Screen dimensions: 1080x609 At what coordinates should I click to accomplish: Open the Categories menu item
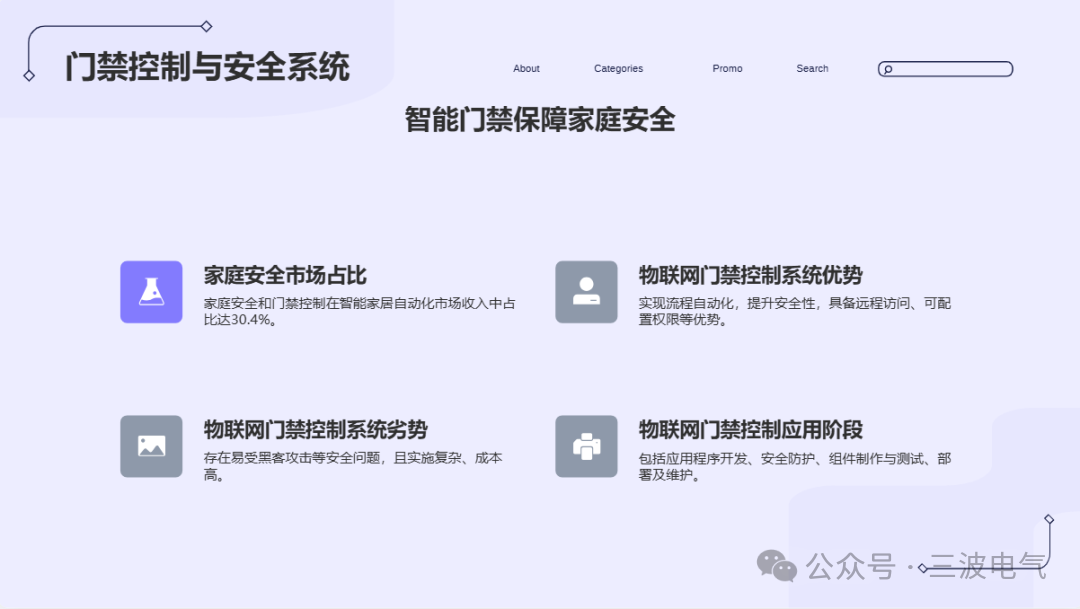pos(619,69)
